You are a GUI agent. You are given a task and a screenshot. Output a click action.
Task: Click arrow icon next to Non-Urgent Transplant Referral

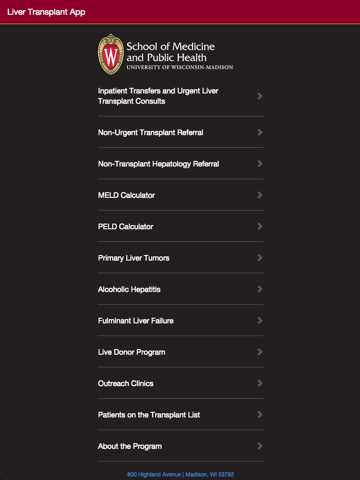point(260,132)
